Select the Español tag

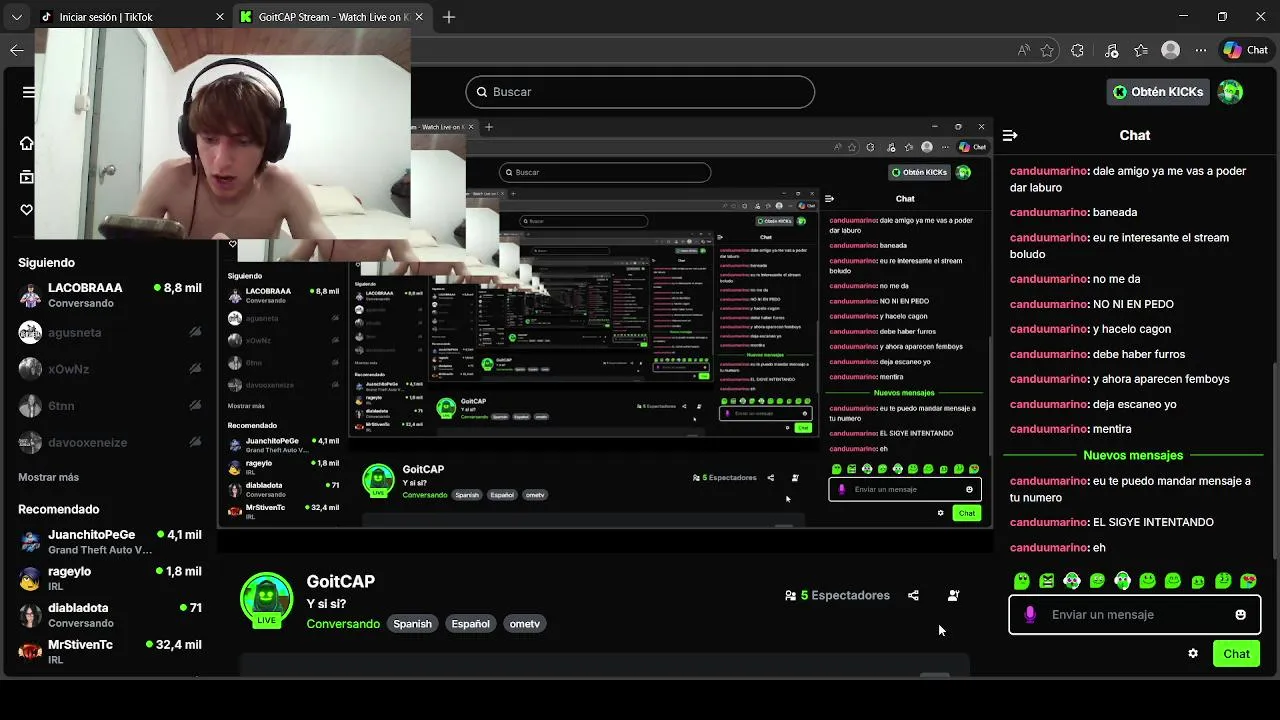(470, 624)
